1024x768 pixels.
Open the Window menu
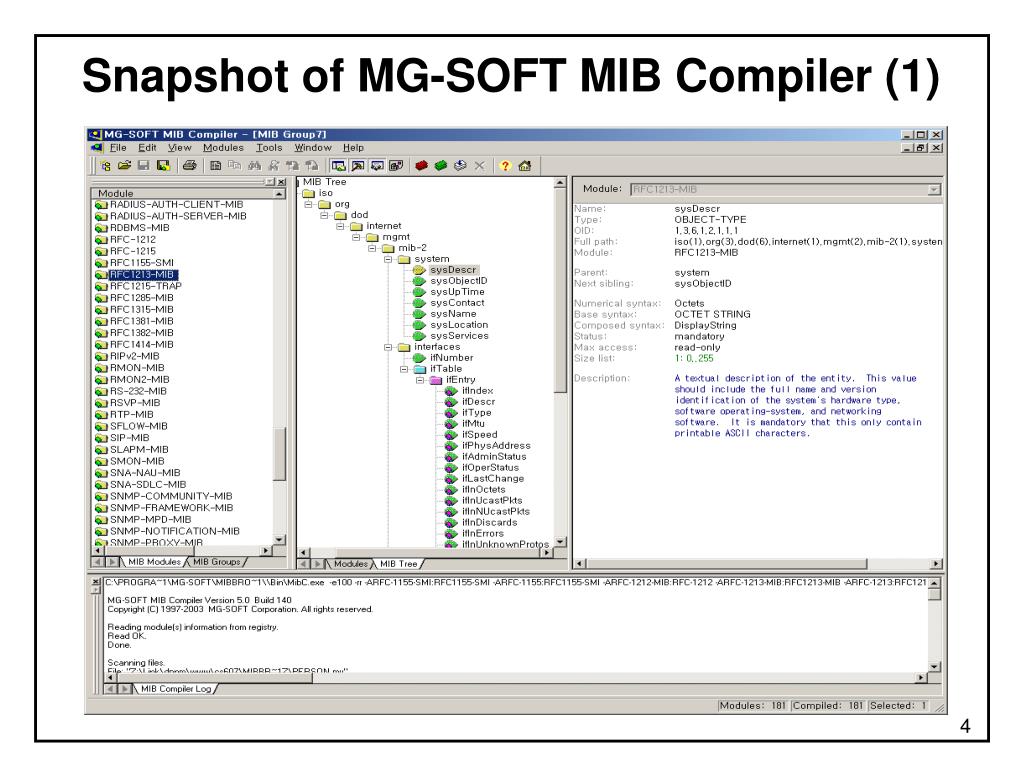[313, 148]
